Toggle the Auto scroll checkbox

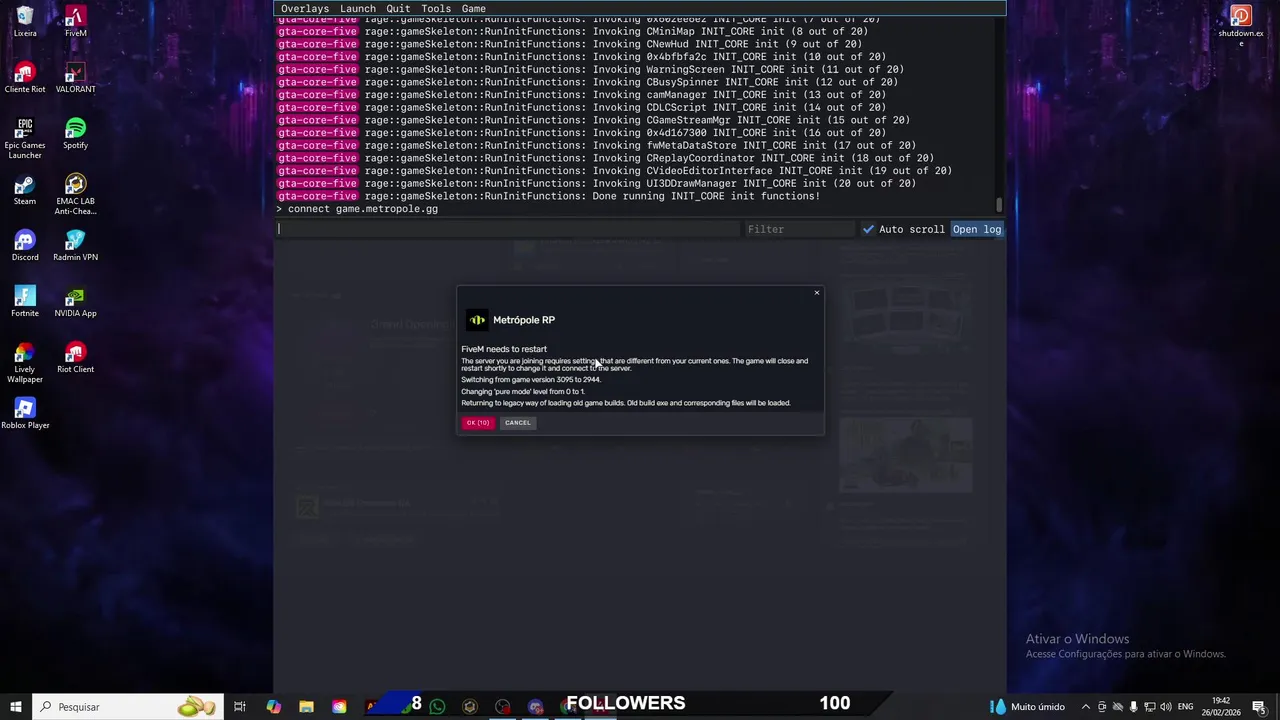(x=868, y=229)
